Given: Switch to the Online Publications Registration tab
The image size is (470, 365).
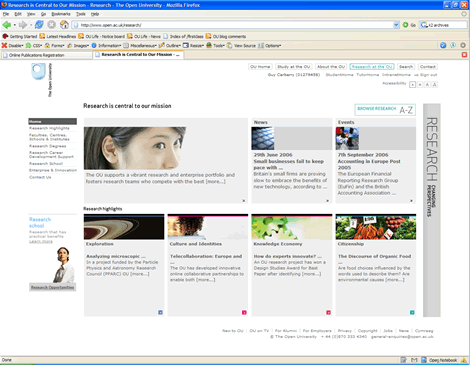Looking at the screenshot, I should pos(46,55).
